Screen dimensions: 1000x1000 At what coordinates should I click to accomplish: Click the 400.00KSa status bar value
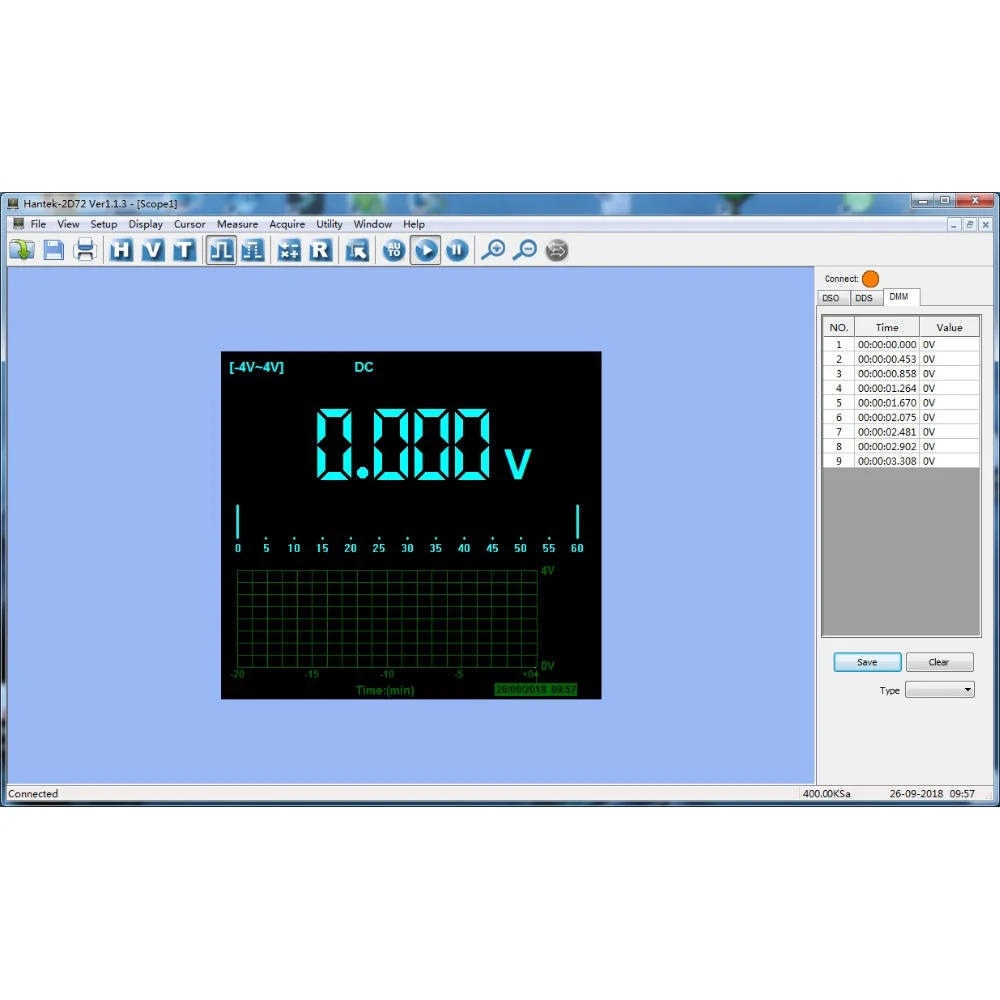826,793
